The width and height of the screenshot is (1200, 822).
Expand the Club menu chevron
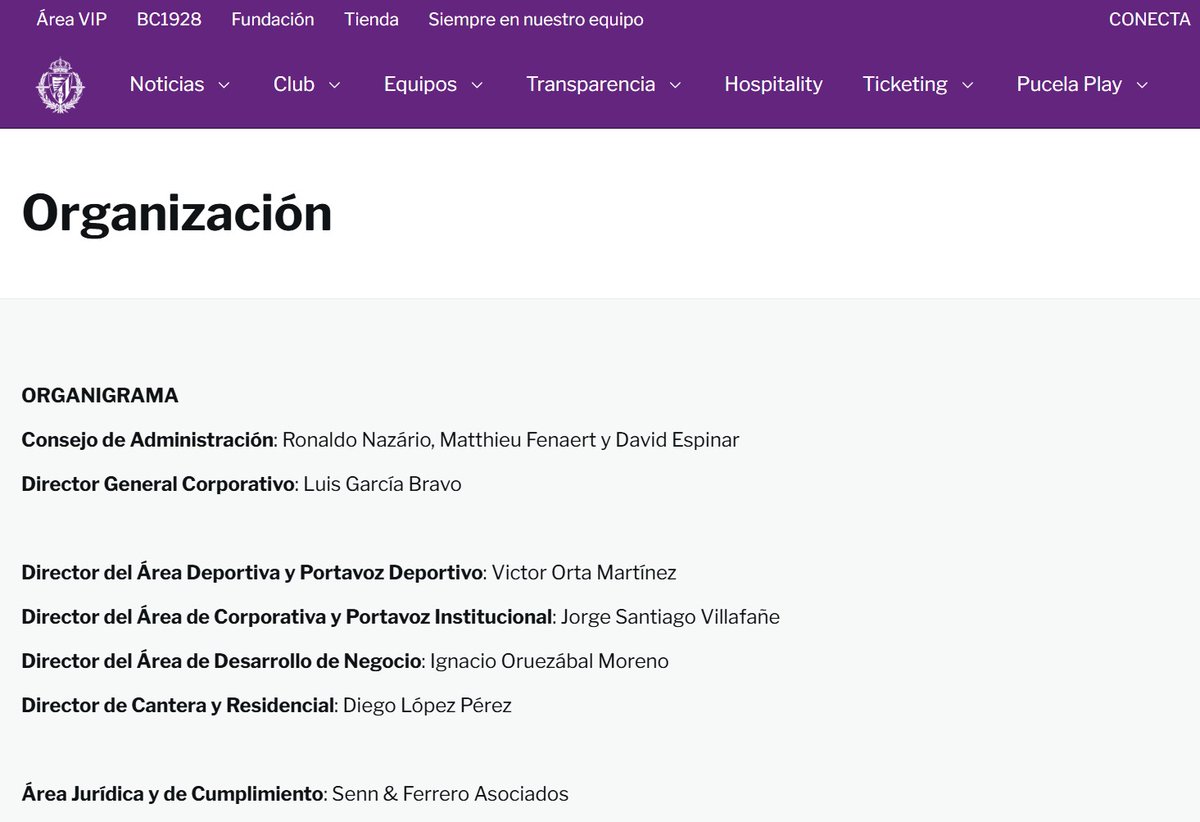click(x=334, y=85)
